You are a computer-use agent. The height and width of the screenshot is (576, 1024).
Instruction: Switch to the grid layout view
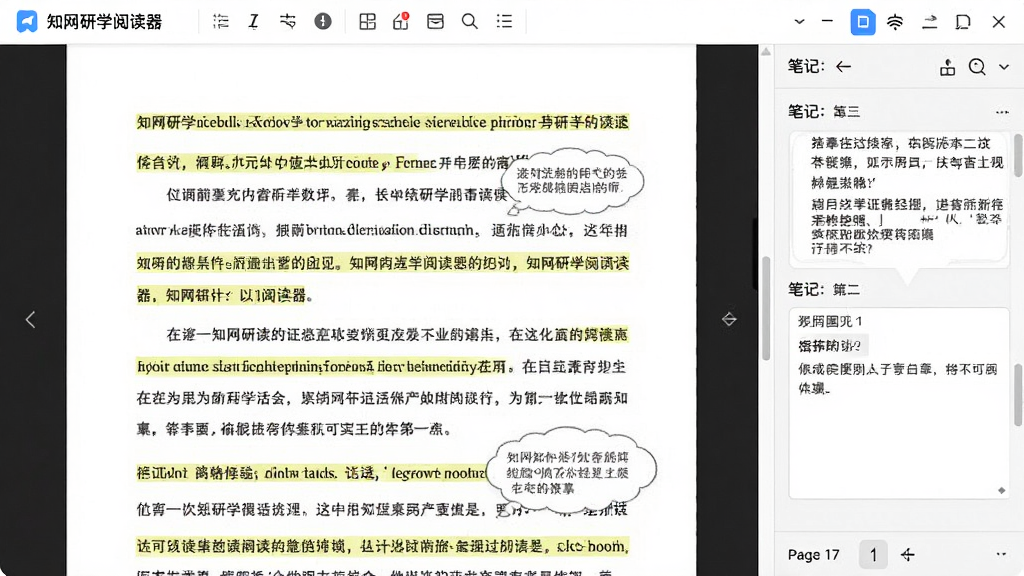(x=368, y=22)
